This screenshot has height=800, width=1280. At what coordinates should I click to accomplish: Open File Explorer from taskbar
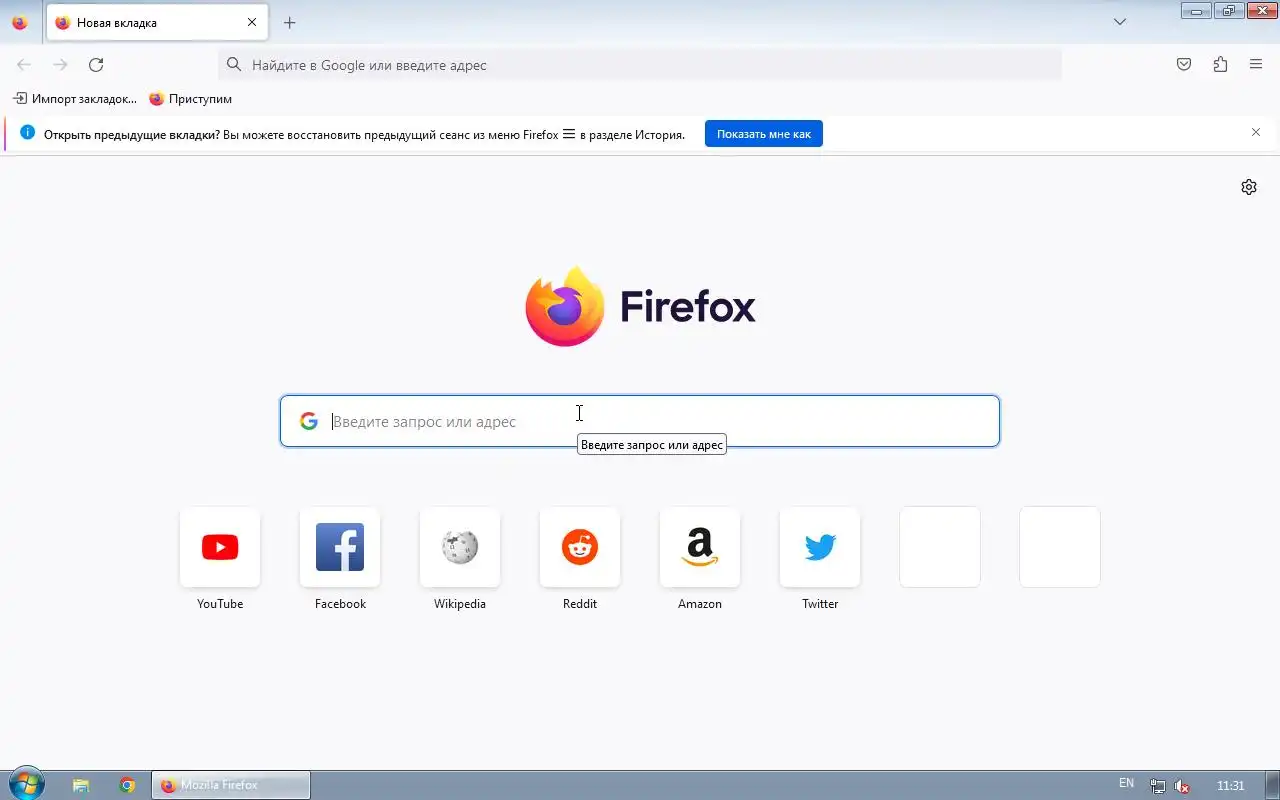(x=82, y=785)
